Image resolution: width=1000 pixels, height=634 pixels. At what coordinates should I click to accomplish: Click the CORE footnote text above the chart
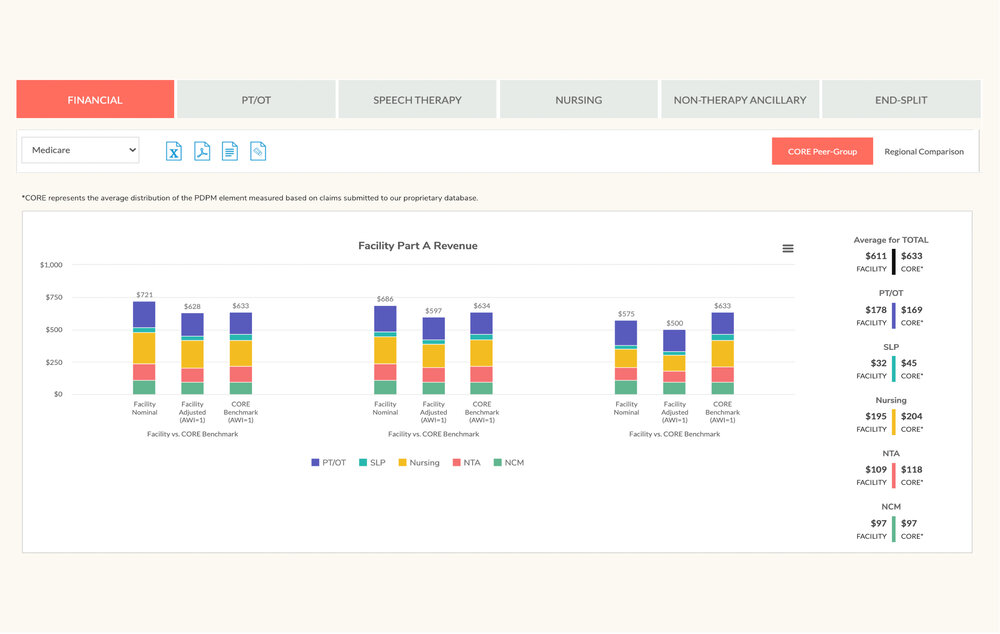250,198
